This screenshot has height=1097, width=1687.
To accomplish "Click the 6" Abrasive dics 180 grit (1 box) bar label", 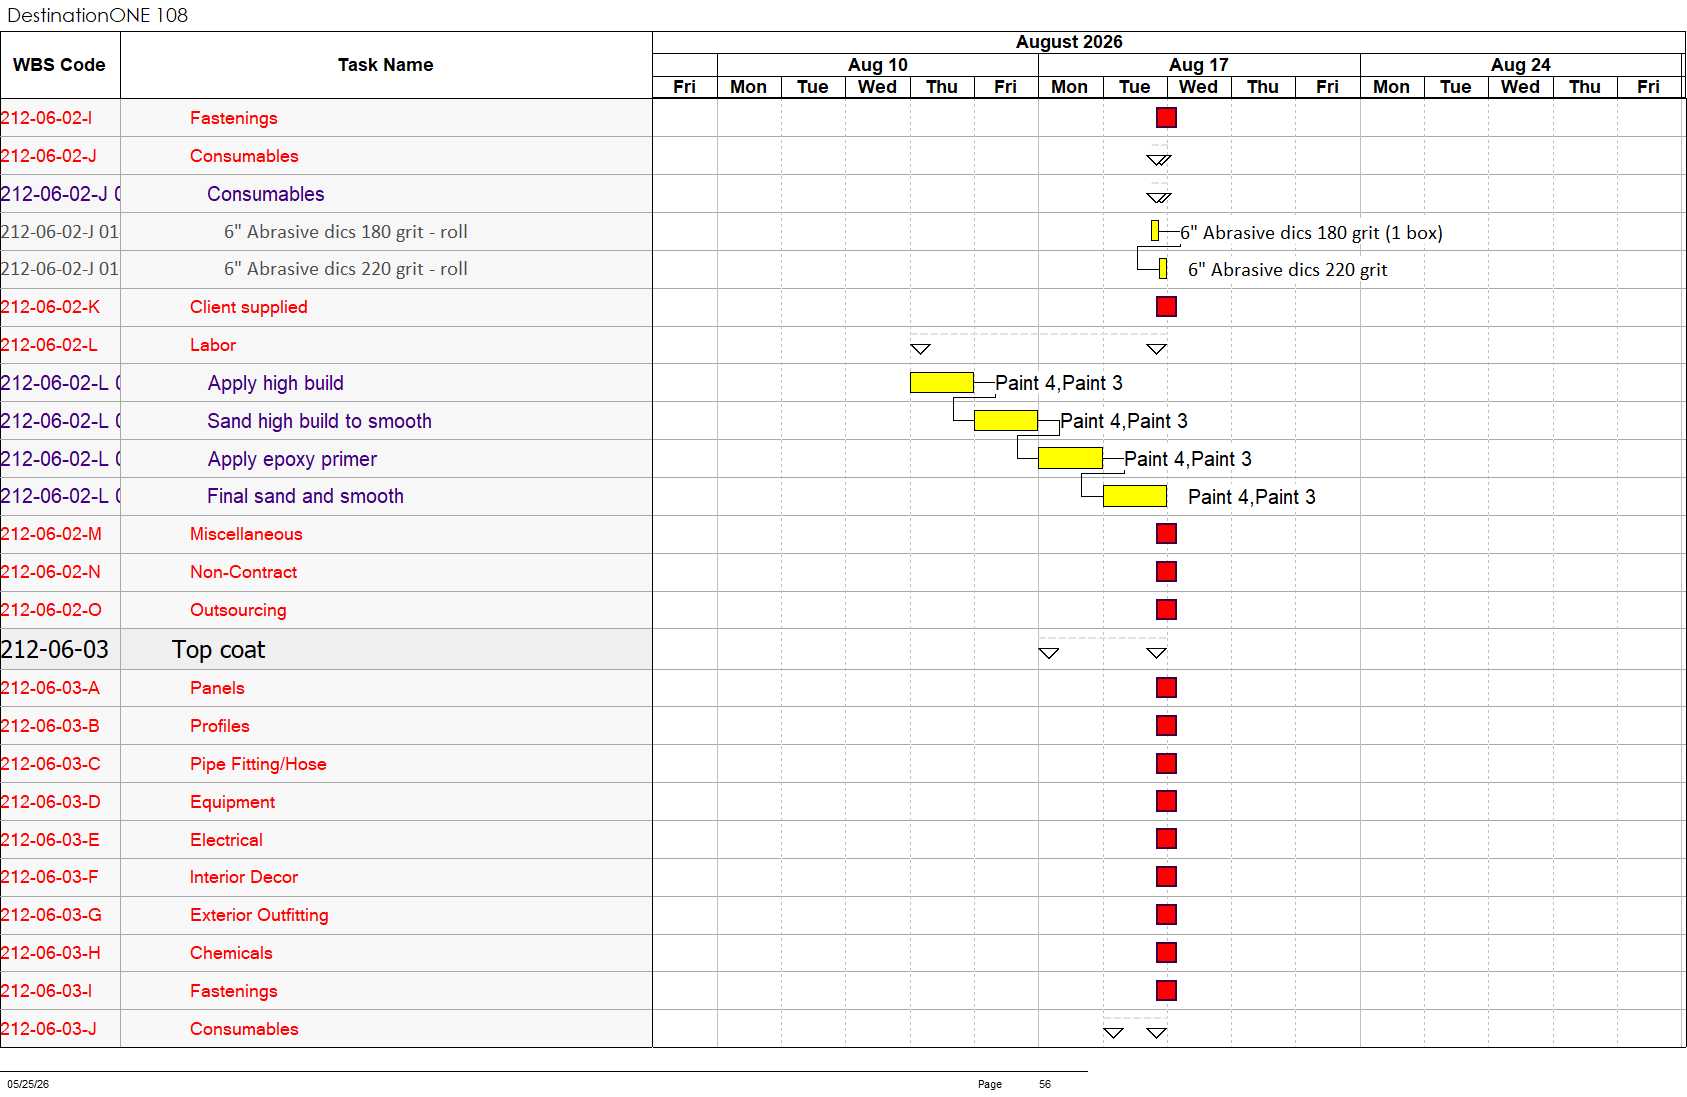I will point(1311,233).
